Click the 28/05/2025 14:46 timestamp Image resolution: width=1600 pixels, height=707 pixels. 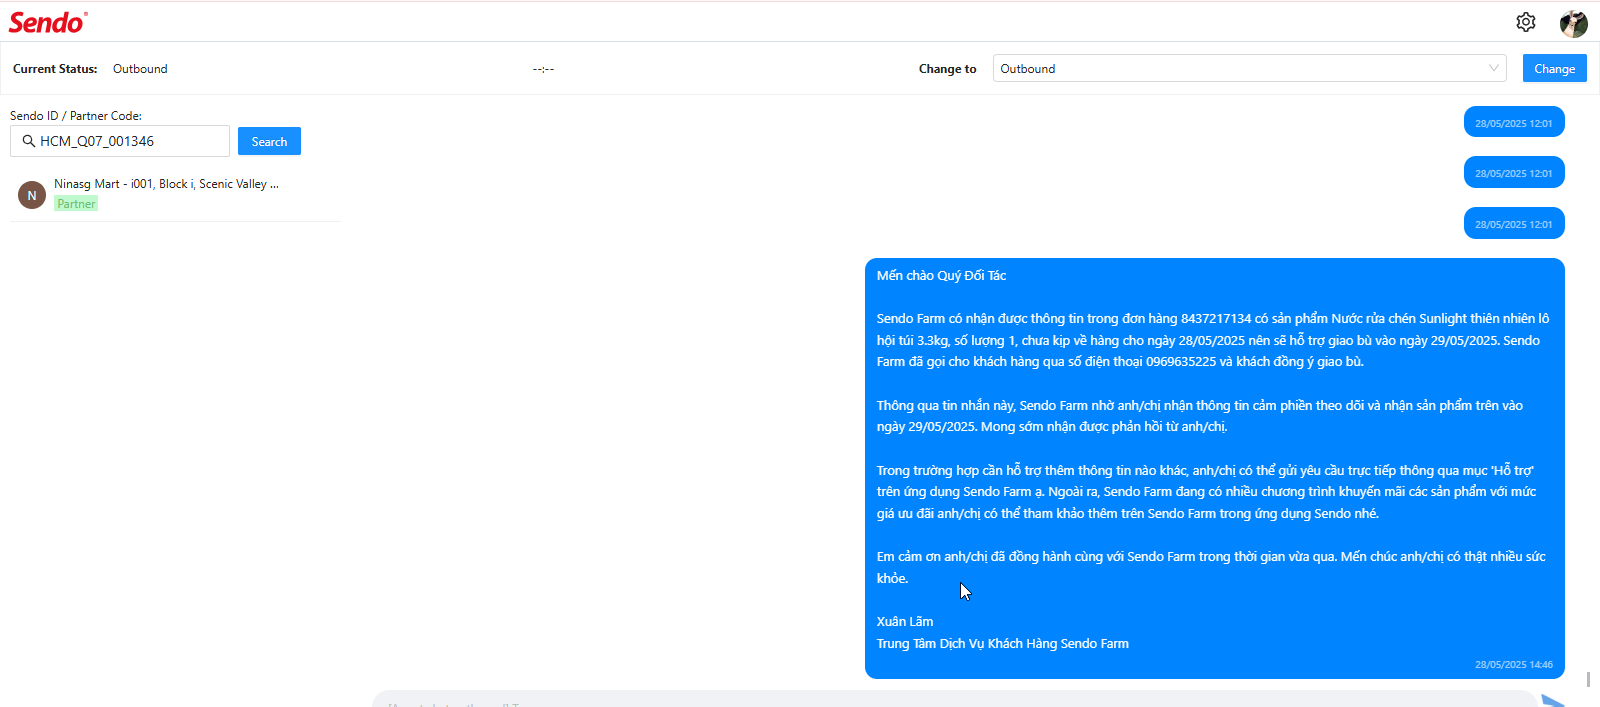[1514, 664]
